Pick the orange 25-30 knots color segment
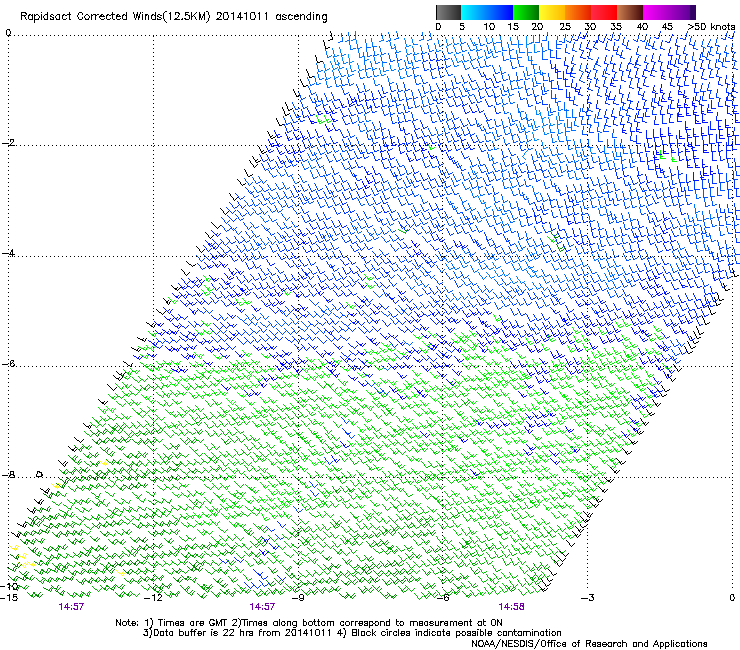The image size is (740, 650). [578, 12]
